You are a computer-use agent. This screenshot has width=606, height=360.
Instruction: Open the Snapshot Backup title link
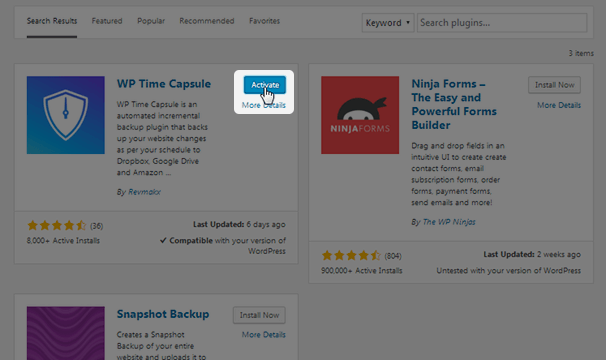pos(163,314)
